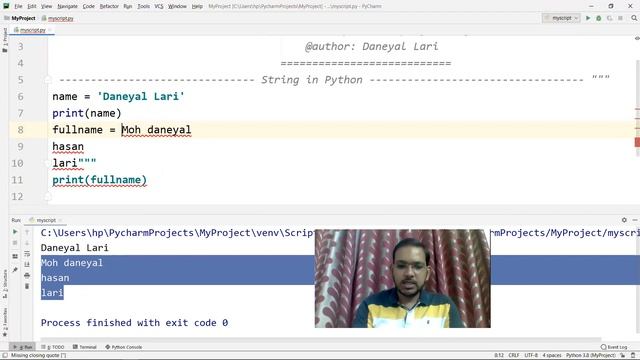The height and width of the screenshot is (360, 640).
Task: Switch to the Run tool window tab
Action: coord(23,347)
